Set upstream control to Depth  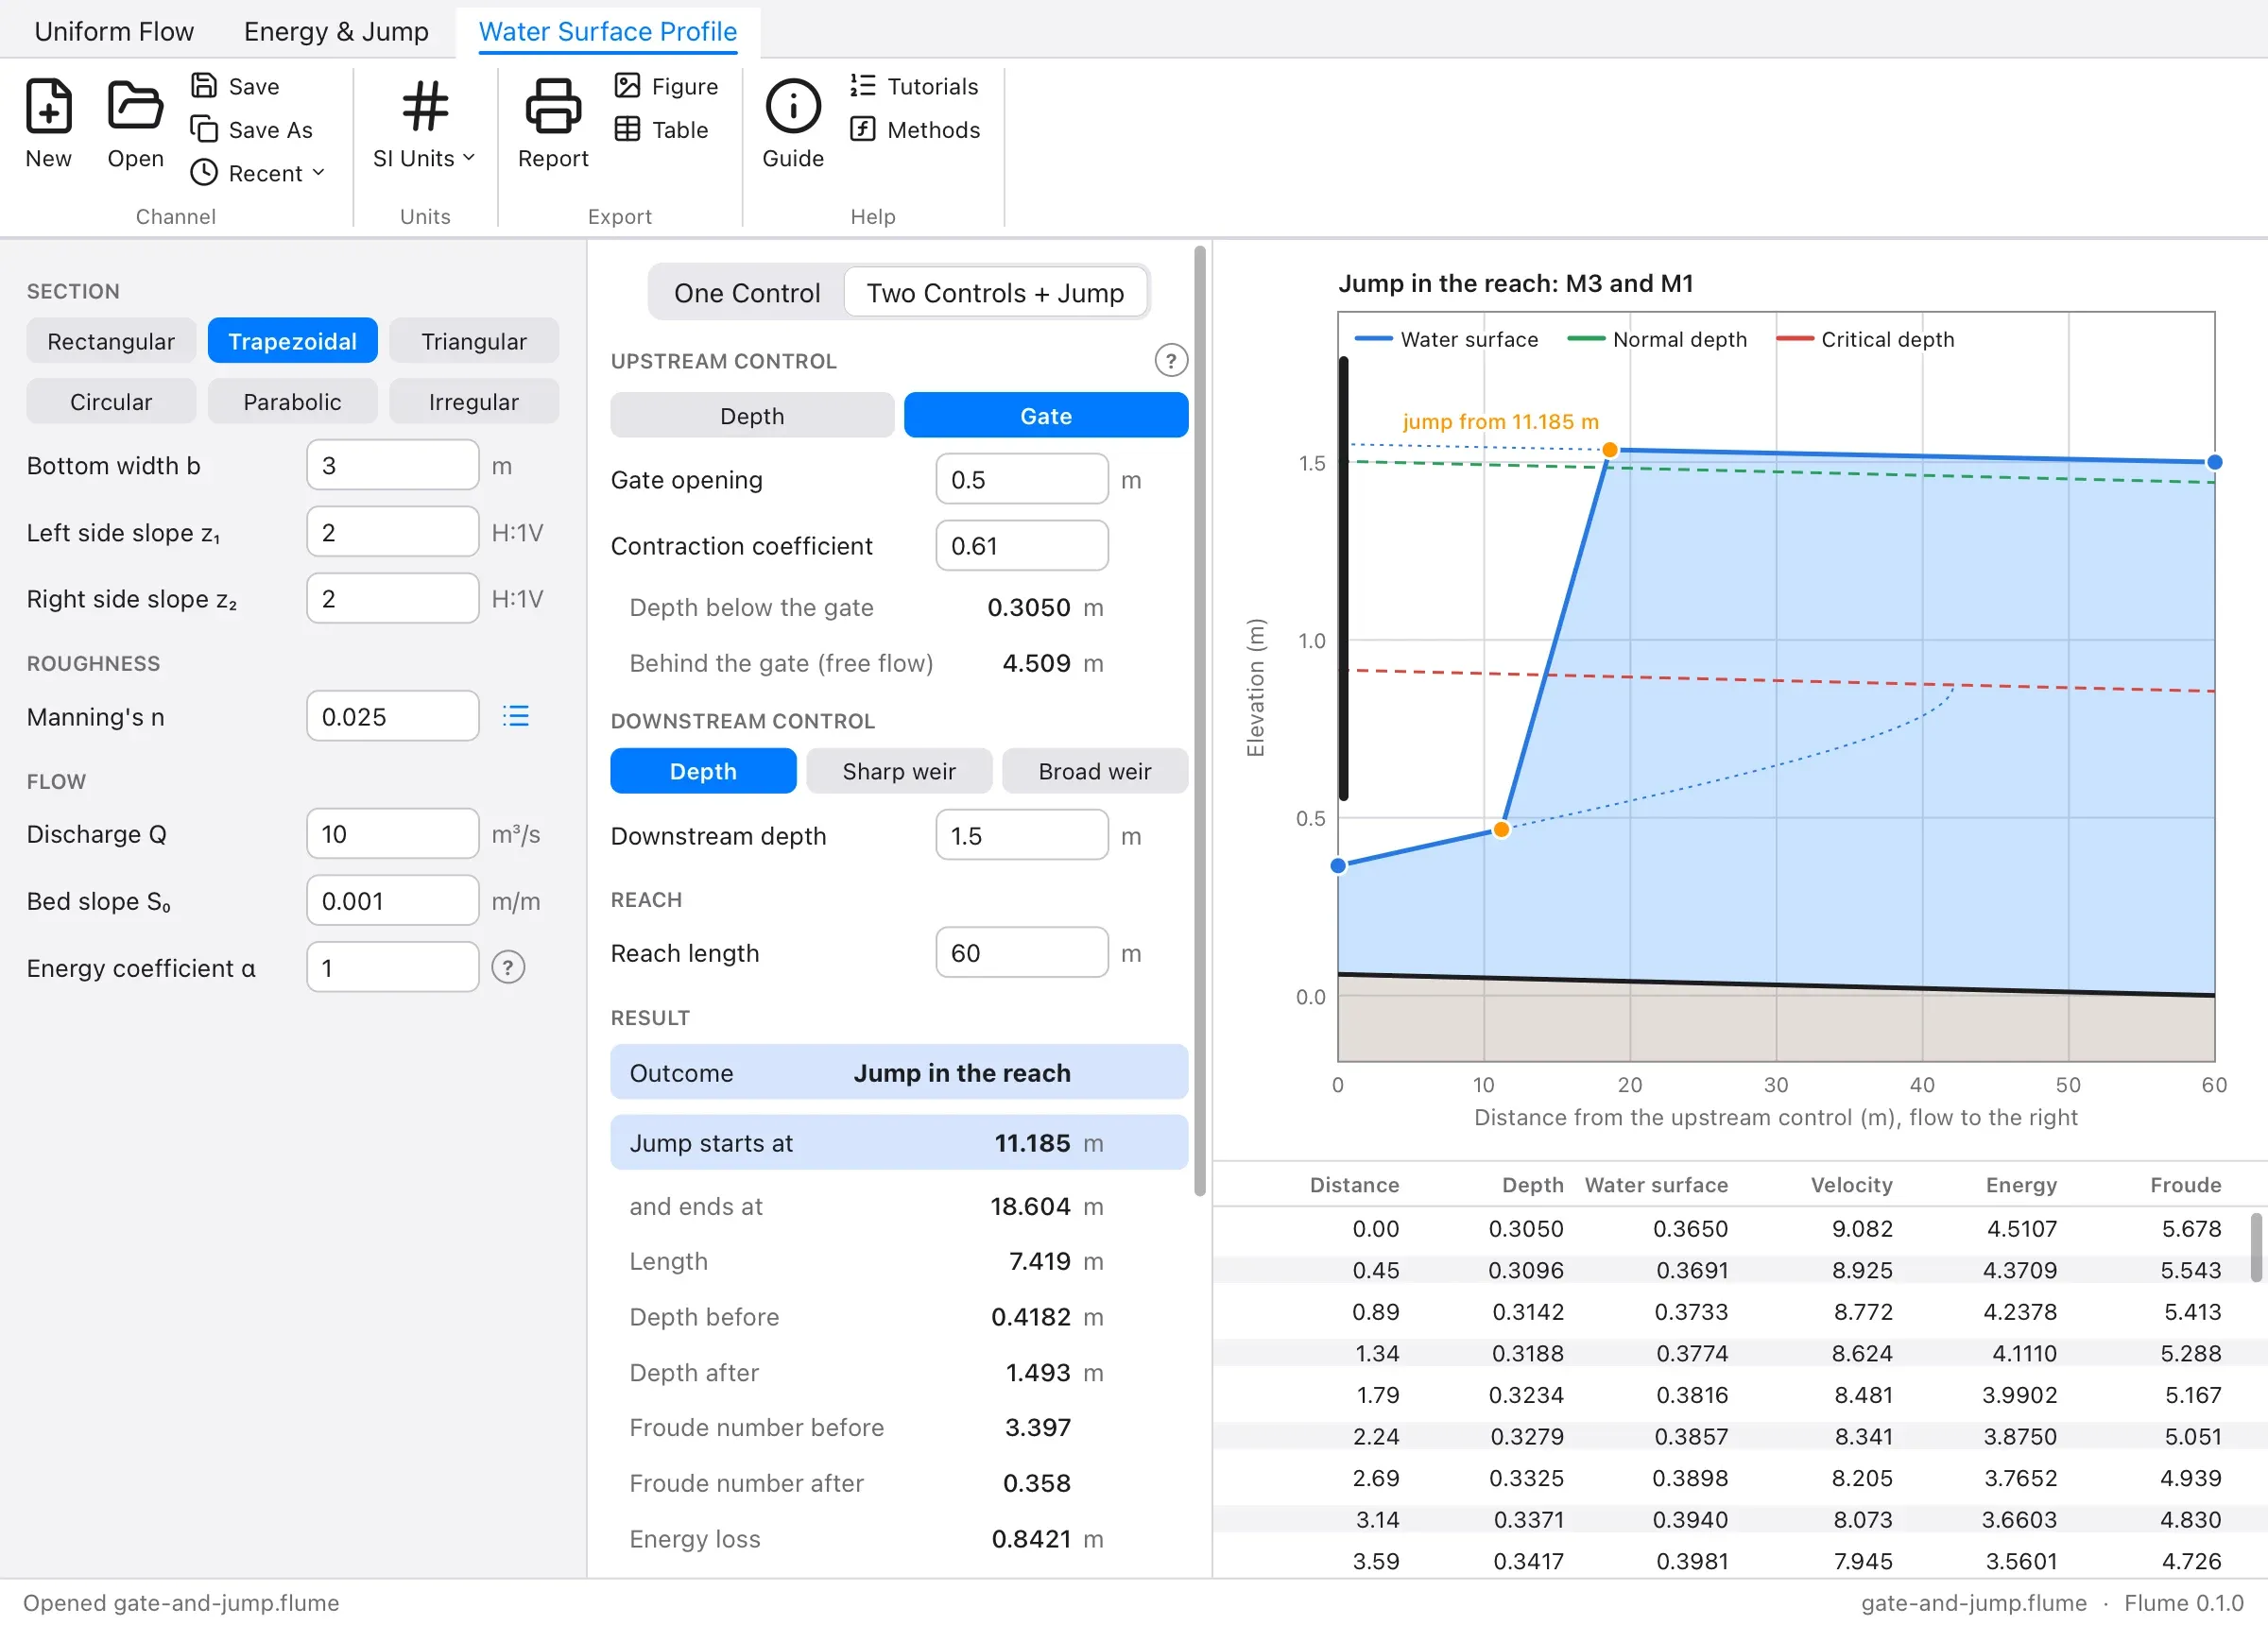coord(752,416)
